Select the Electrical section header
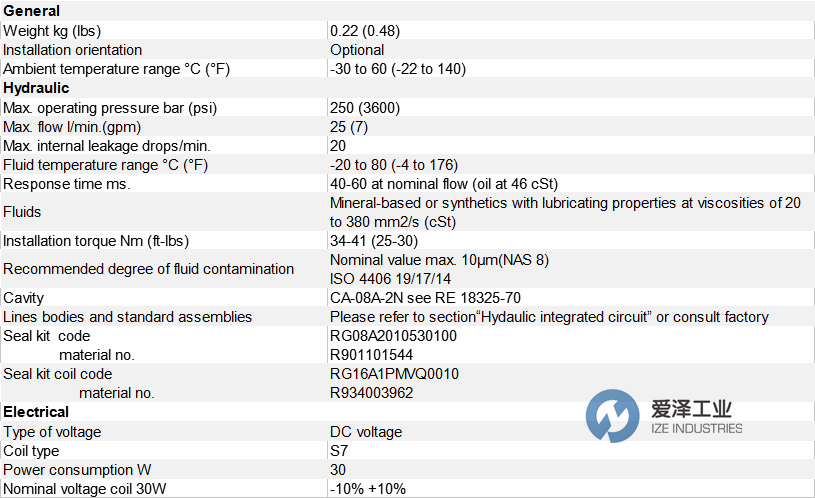Screen dimensions: 815x498 tap(36, 412)
